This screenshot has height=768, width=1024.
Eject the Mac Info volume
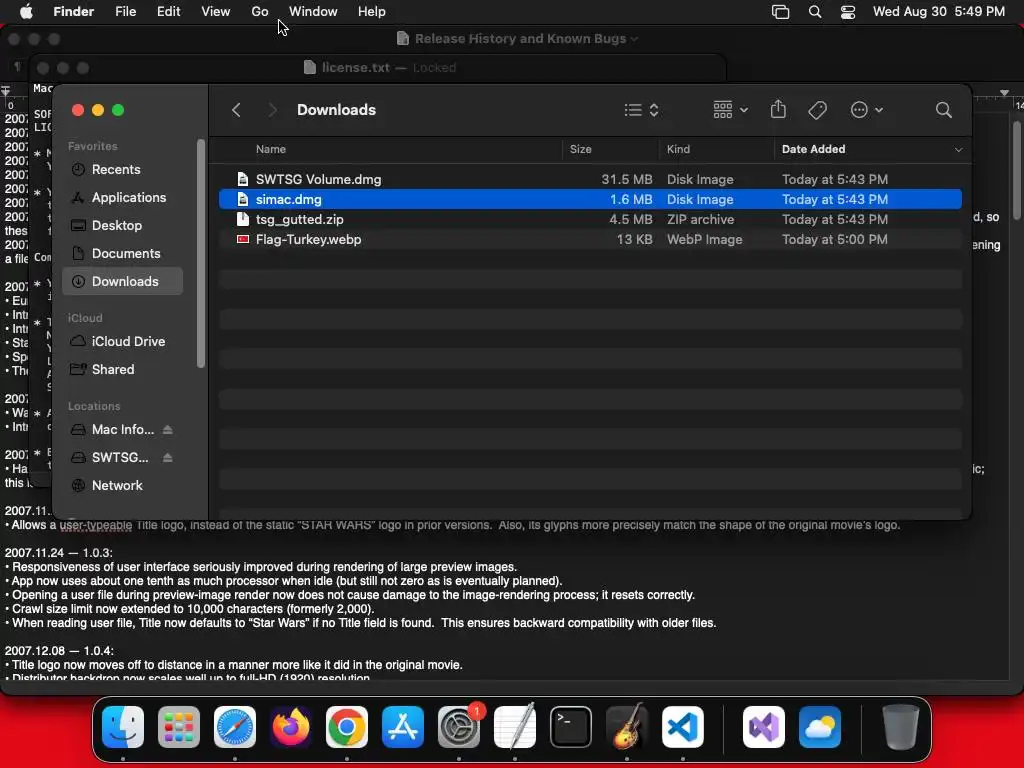tap(168, 430)
